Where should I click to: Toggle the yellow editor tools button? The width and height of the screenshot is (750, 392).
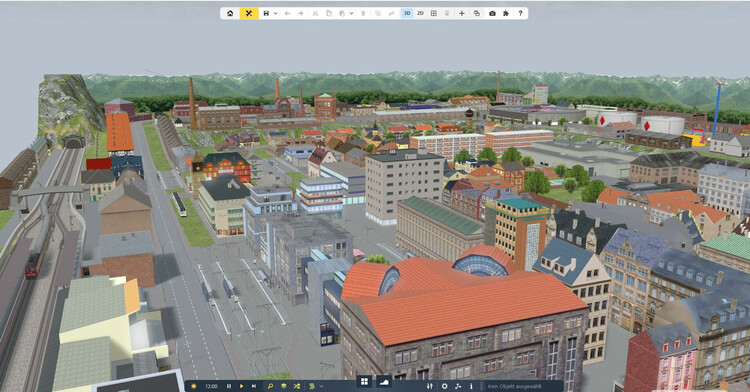(249, 13)
